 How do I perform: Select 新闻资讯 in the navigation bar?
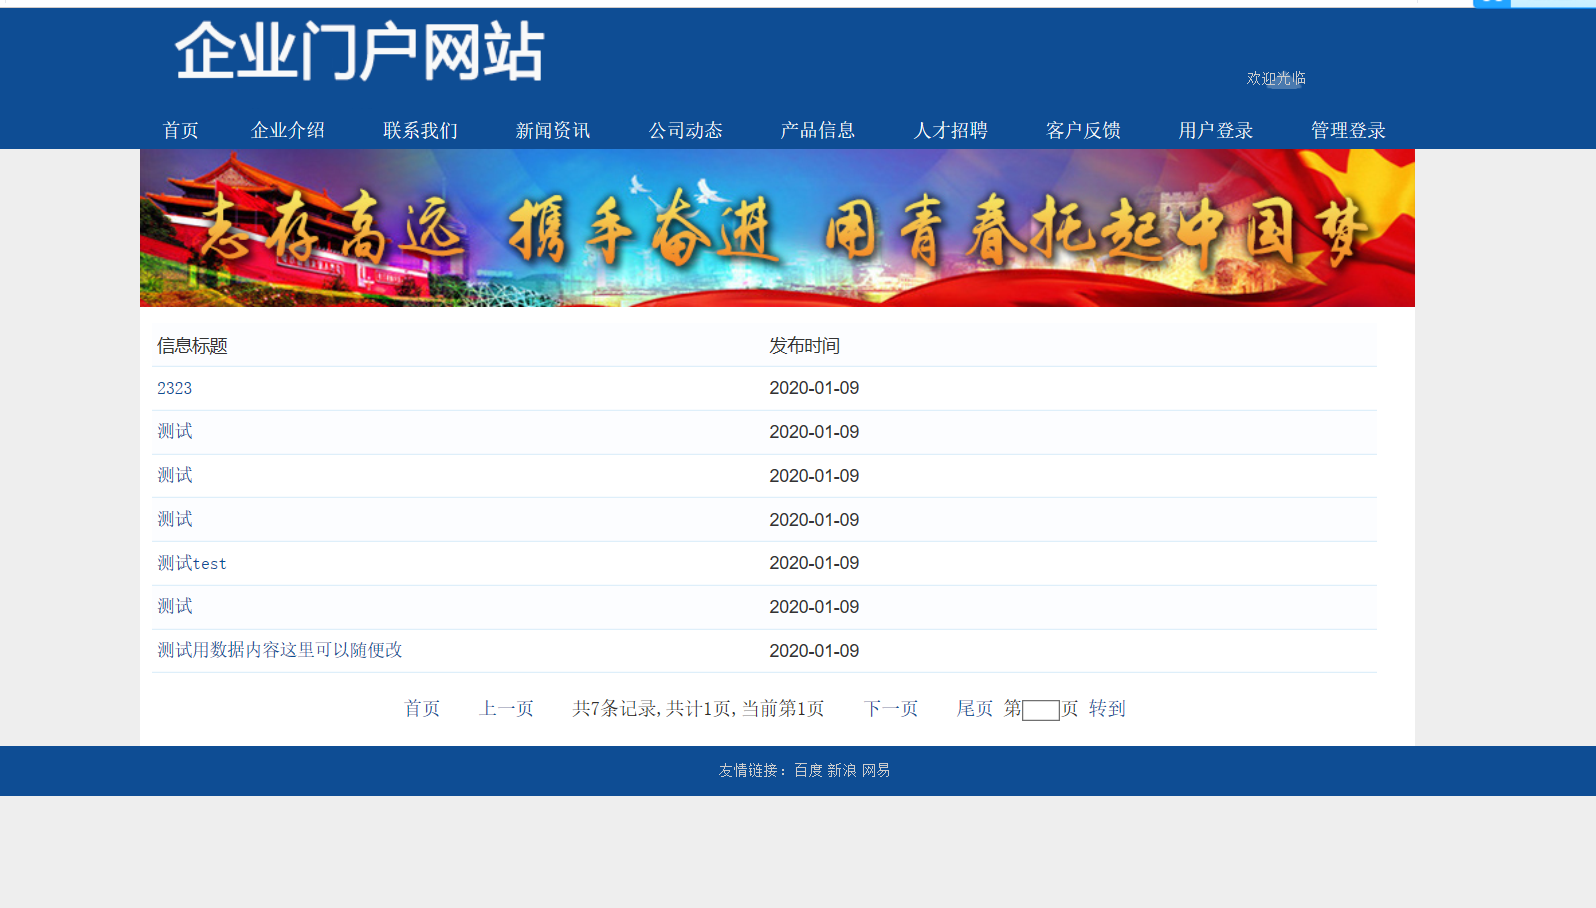pos(553,131)
